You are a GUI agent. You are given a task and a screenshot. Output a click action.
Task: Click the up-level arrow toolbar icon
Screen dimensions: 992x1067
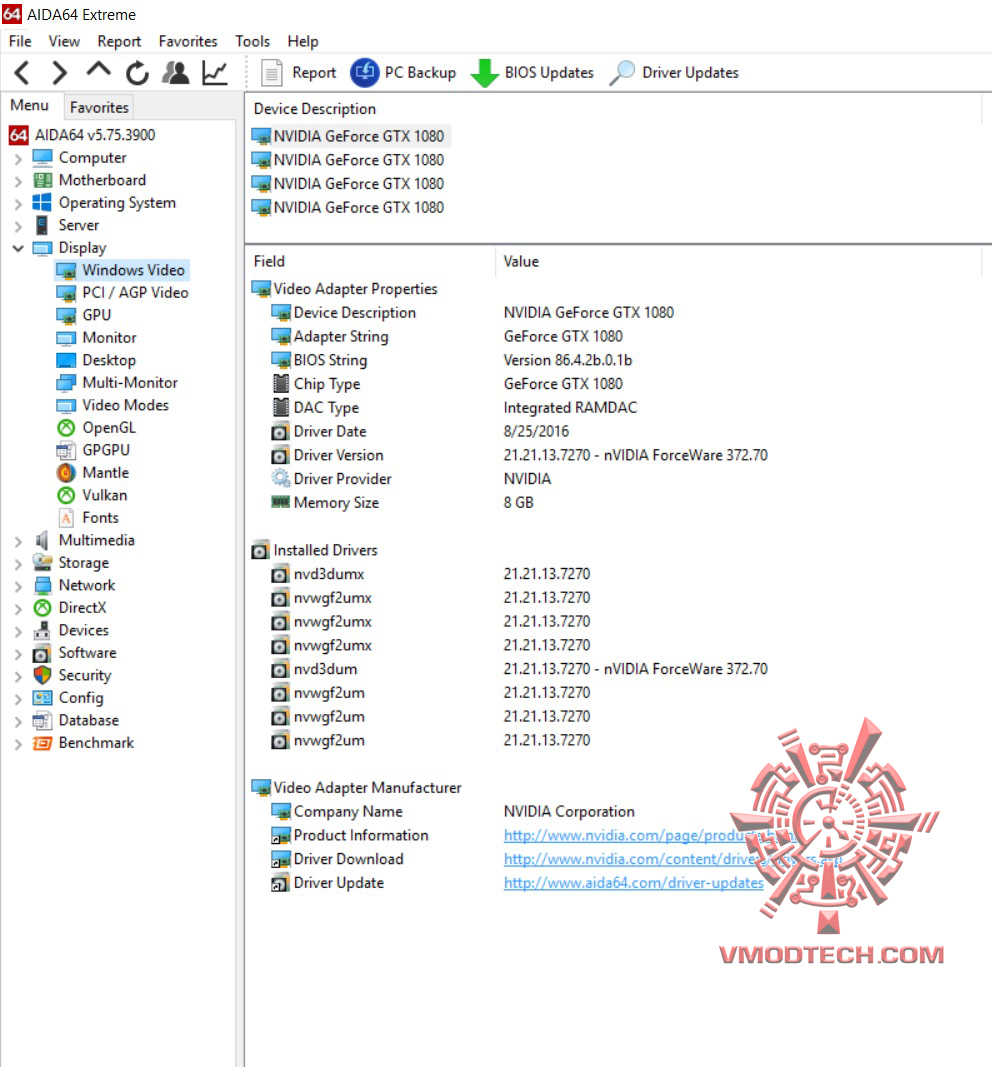pos(99,70)
